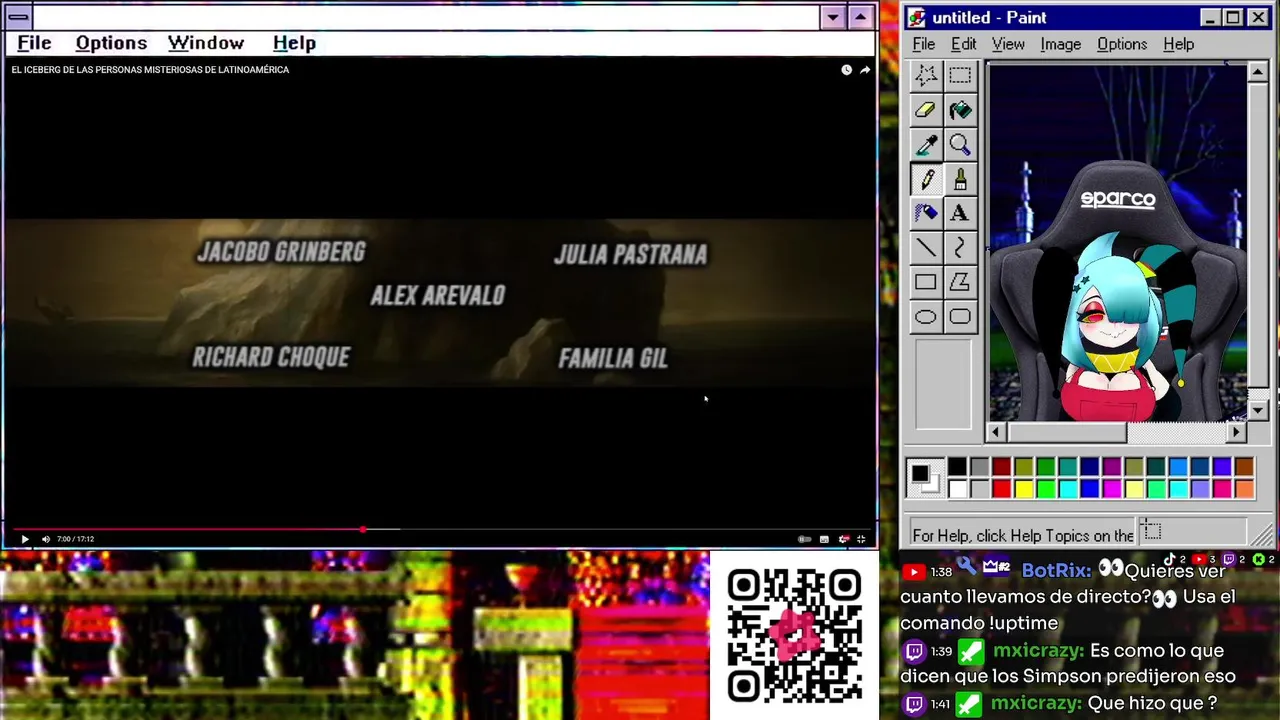
Task: Pick the black color in Paint palette
Action: (957, 467)
